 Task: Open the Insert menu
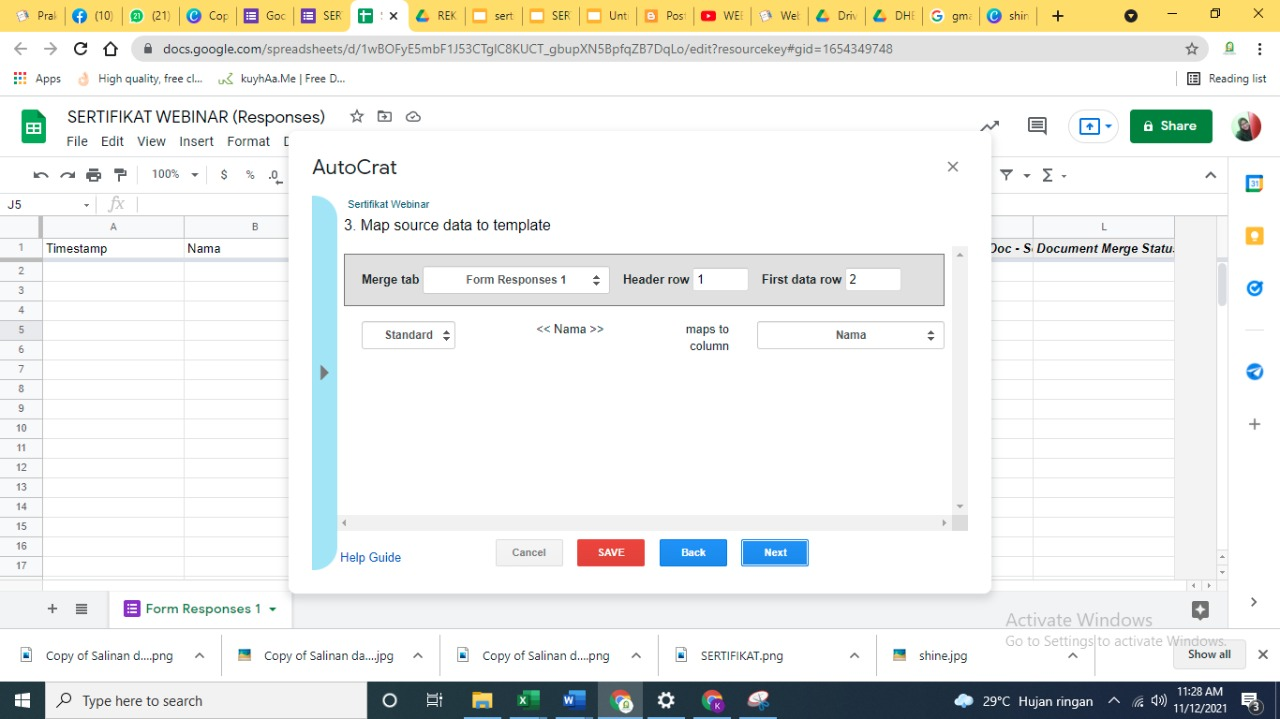[x=196, y=141]
